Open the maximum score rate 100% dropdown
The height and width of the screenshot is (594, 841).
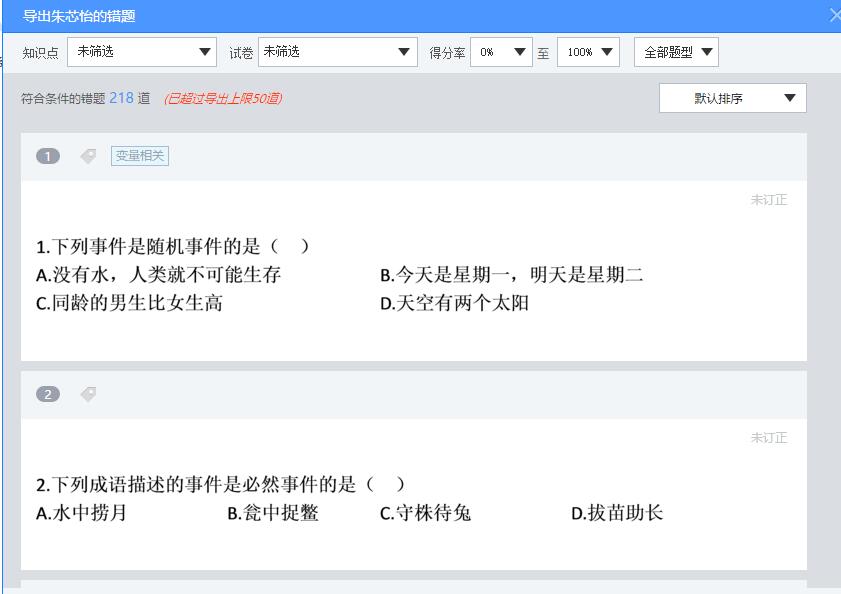pos(588,52)
